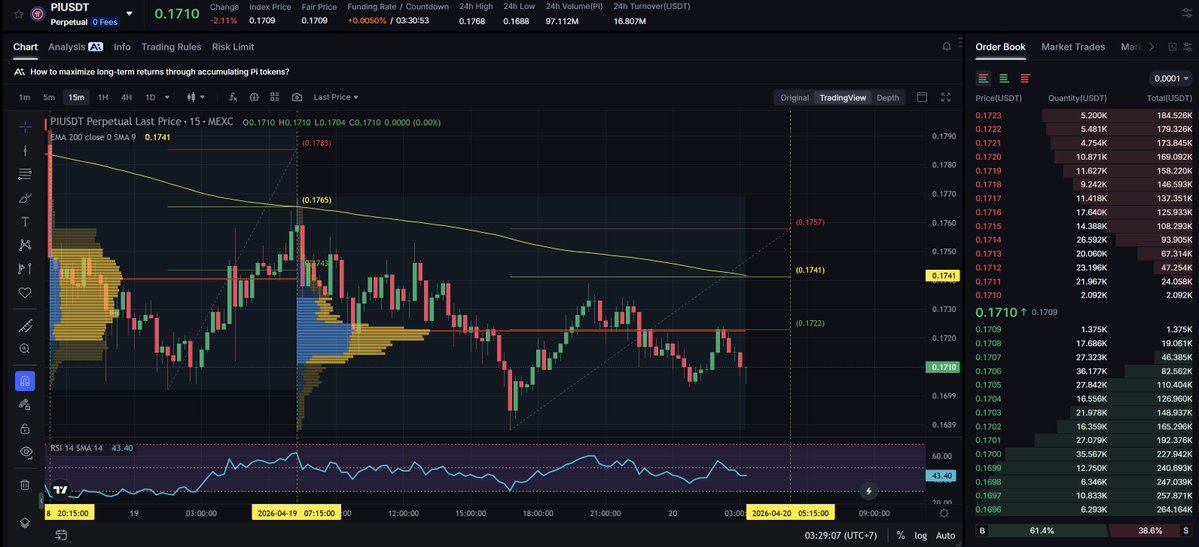This screenshot has width=1199, height=547.
Task: Open the Info tab
Action: click(x=122, y=47)
